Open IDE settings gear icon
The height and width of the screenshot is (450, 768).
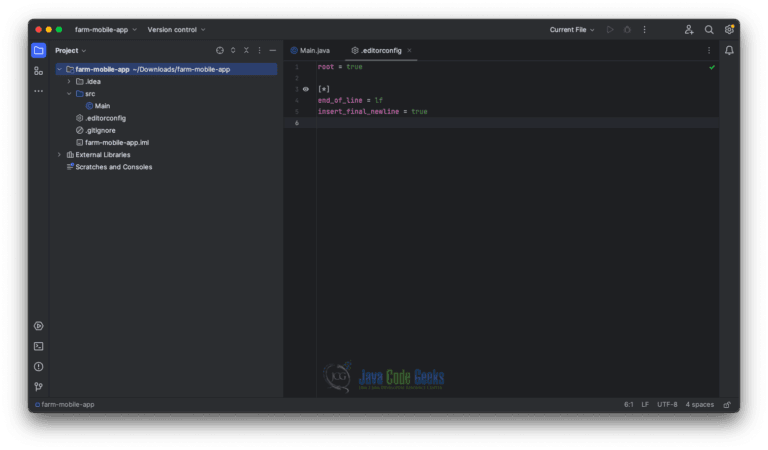tap(729, 30)
